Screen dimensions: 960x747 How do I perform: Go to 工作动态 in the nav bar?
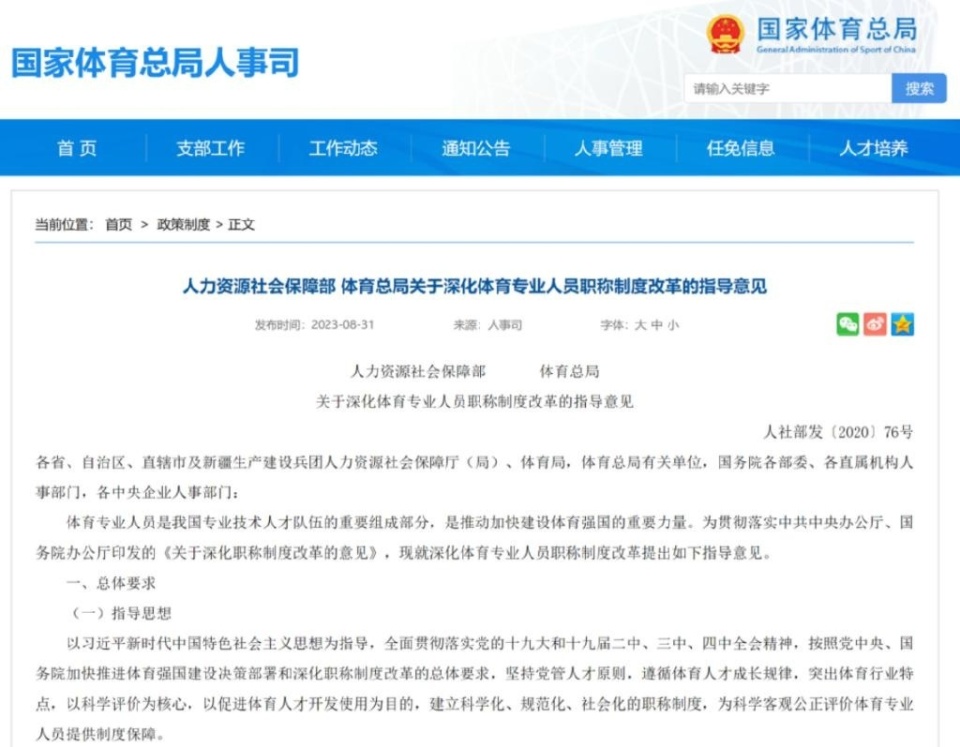tap(343, 148)
